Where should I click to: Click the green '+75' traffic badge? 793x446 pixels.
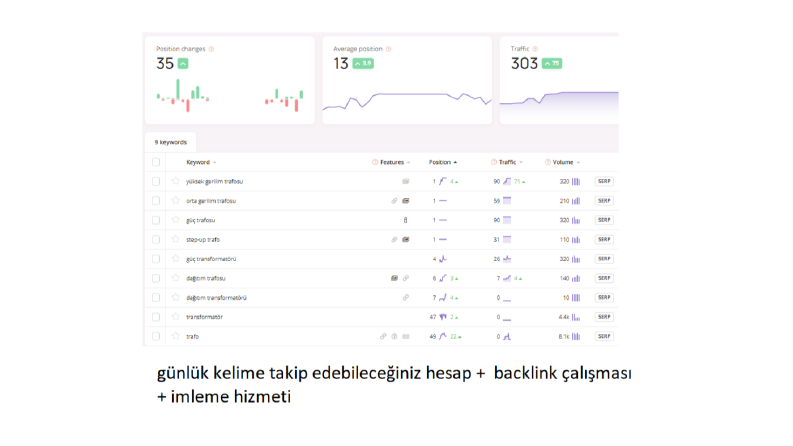(552, 63)
